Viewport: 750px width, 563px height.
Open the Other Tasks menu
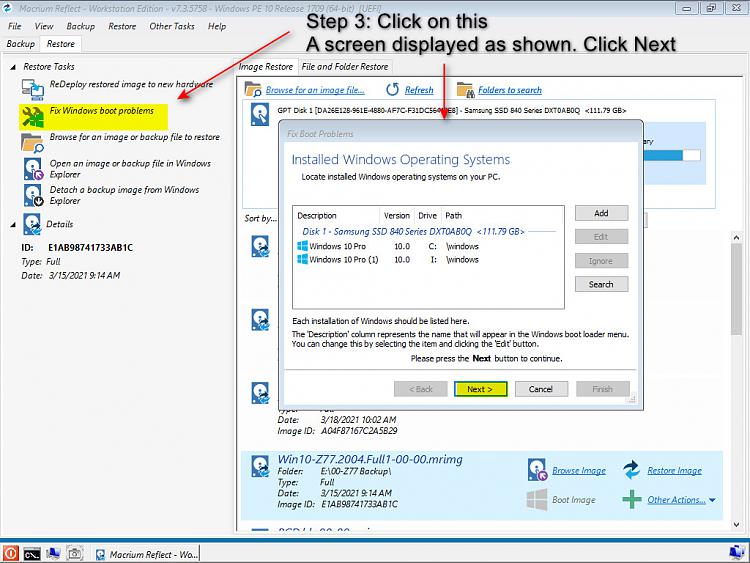[x=172, y=26]
